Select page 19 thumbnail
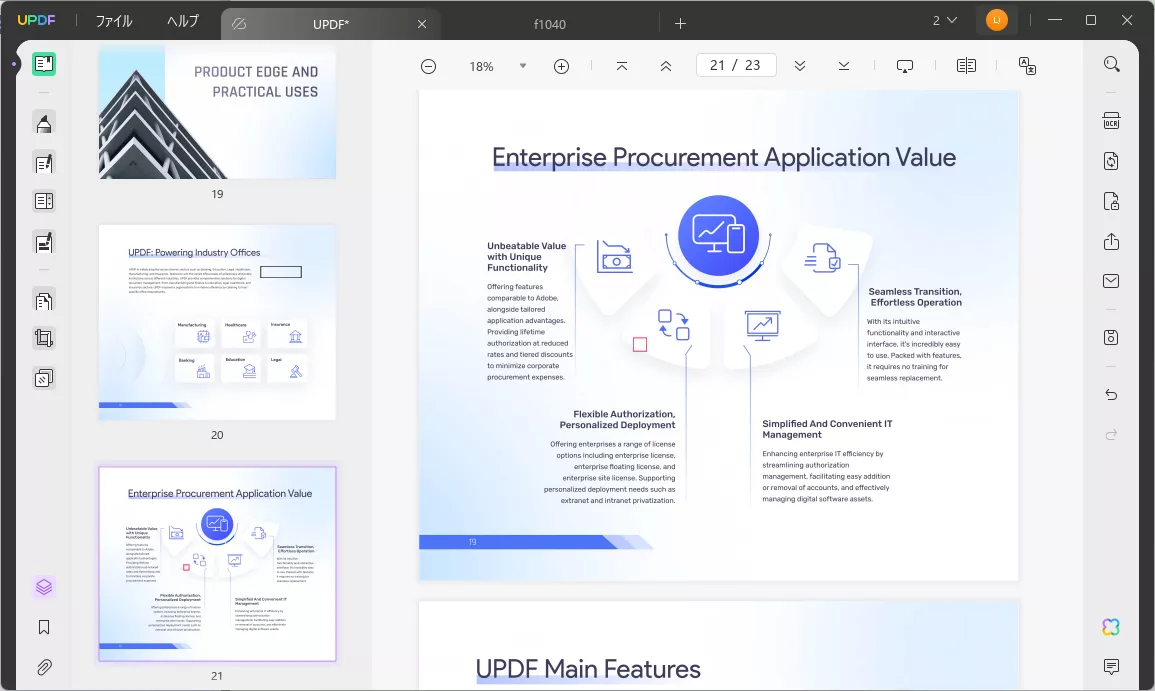The image size is (1155, 691). pyautogui.click(x=217, y=113)
